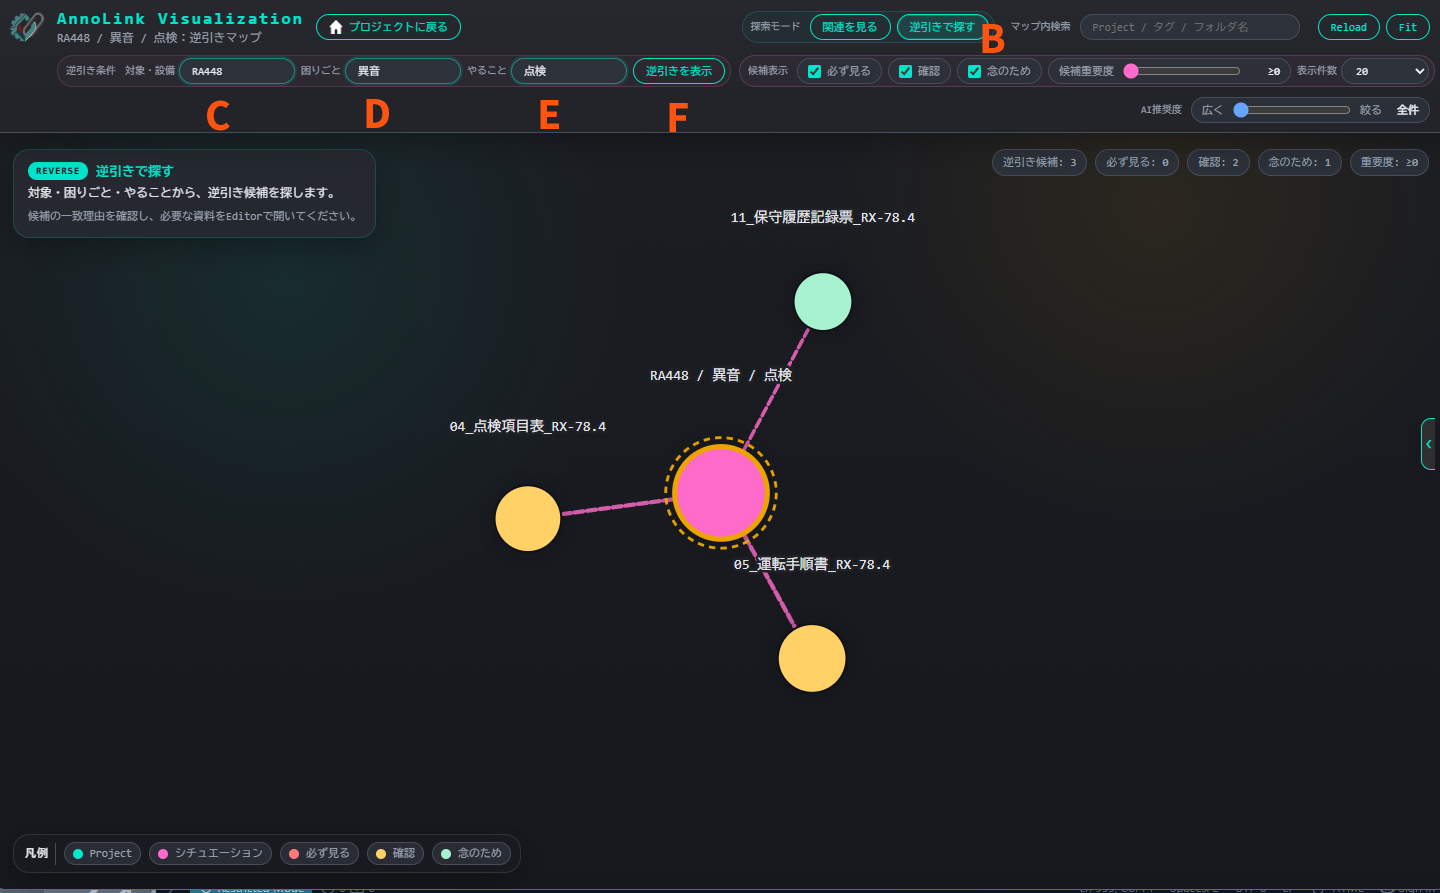Click the シチュエーション legend chip
The height and width of the screenshot is (893, 1440).
(x=210, y=853)
